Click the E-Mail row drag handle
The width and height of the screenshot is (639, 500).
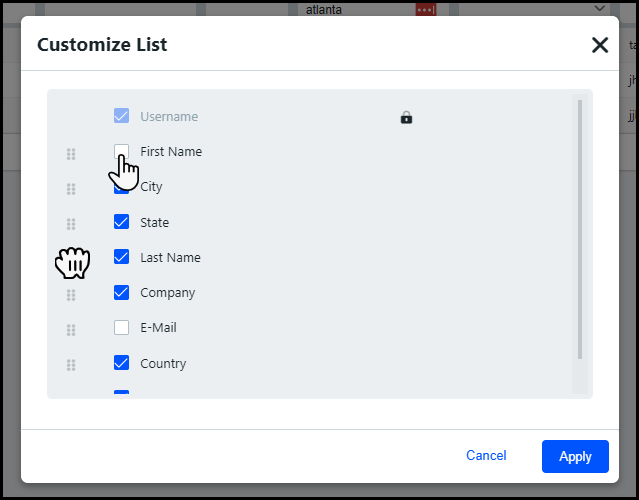(x=71, y=330)
